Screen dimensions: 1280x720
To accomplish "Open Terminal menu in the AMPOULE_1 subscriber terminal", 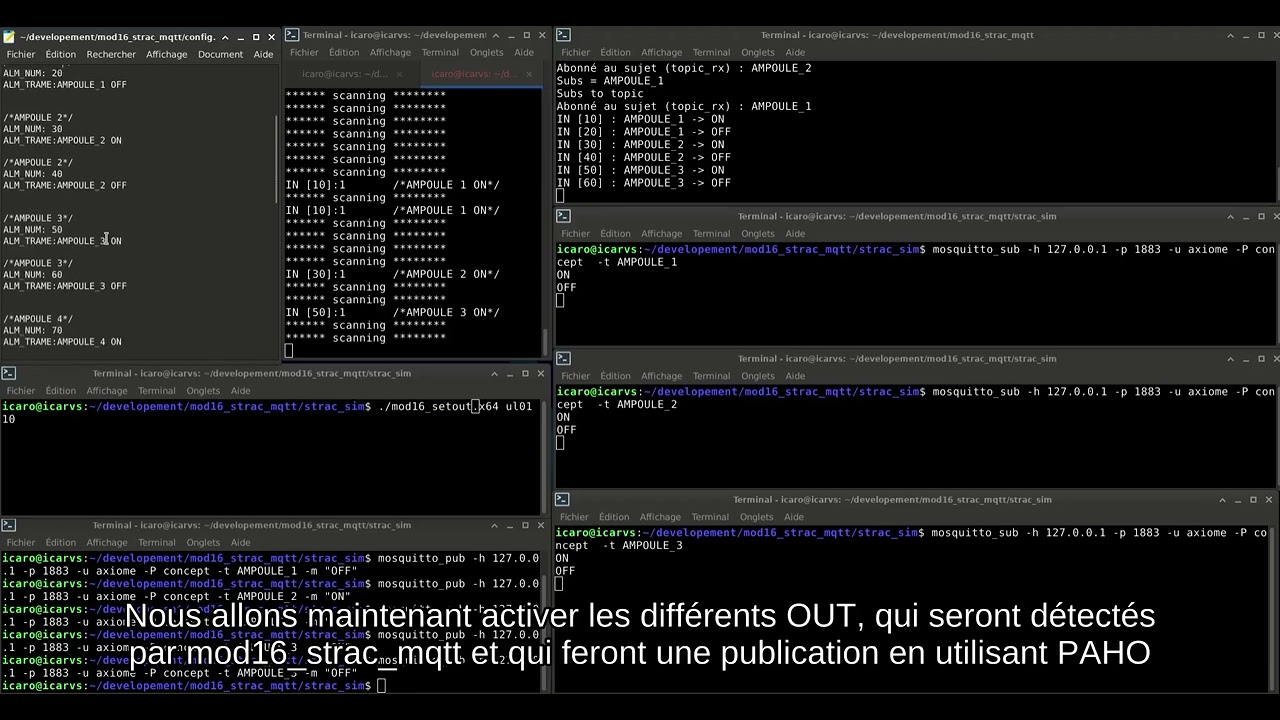I will pos(711,234).
